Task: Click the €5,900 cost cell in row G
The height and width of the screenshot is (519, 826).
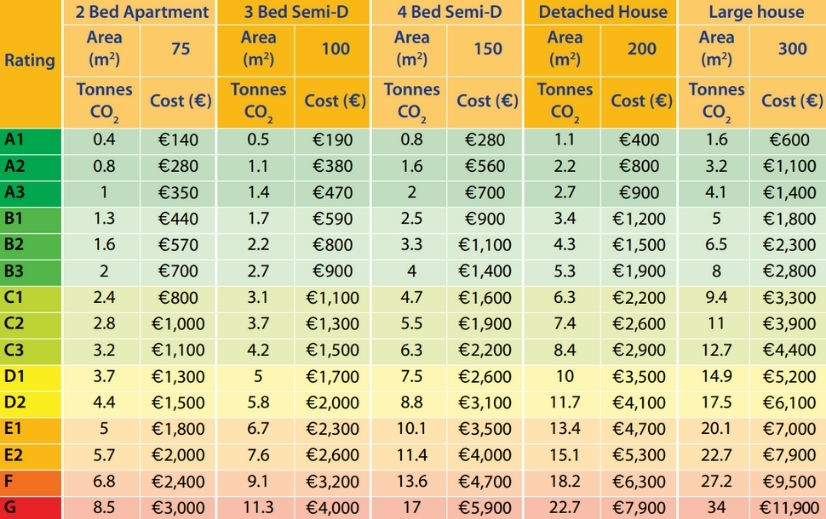Action: click(487, 505)
